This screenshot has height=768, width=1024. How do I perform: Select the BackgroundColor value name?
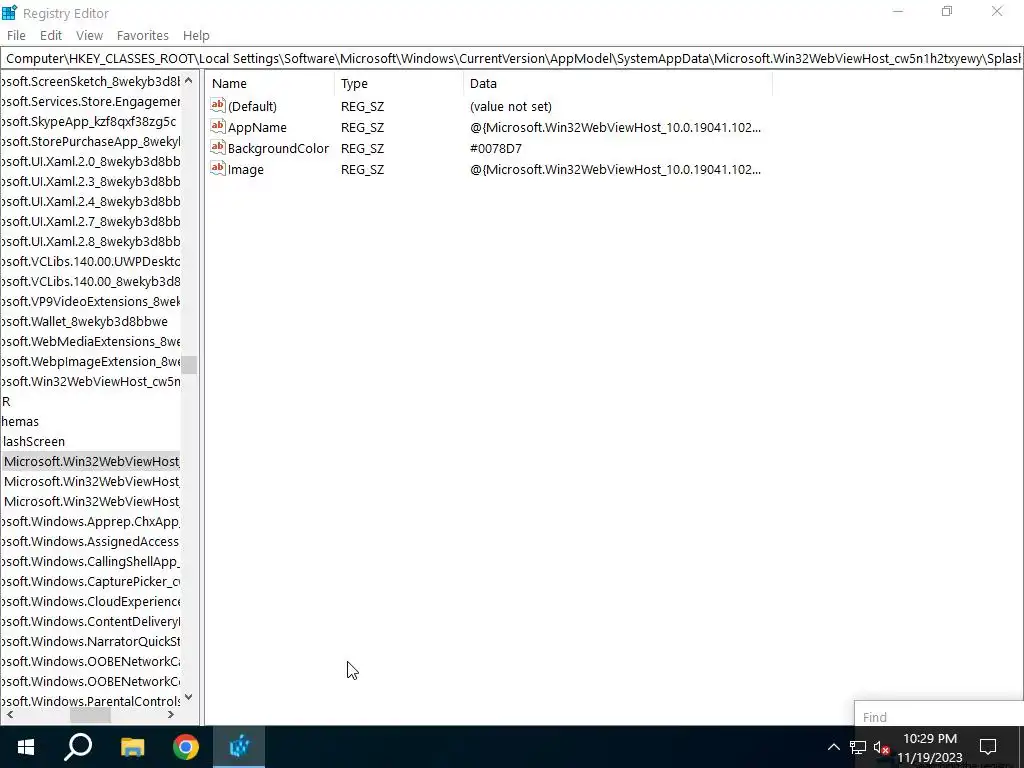click(x=278, y=148)
